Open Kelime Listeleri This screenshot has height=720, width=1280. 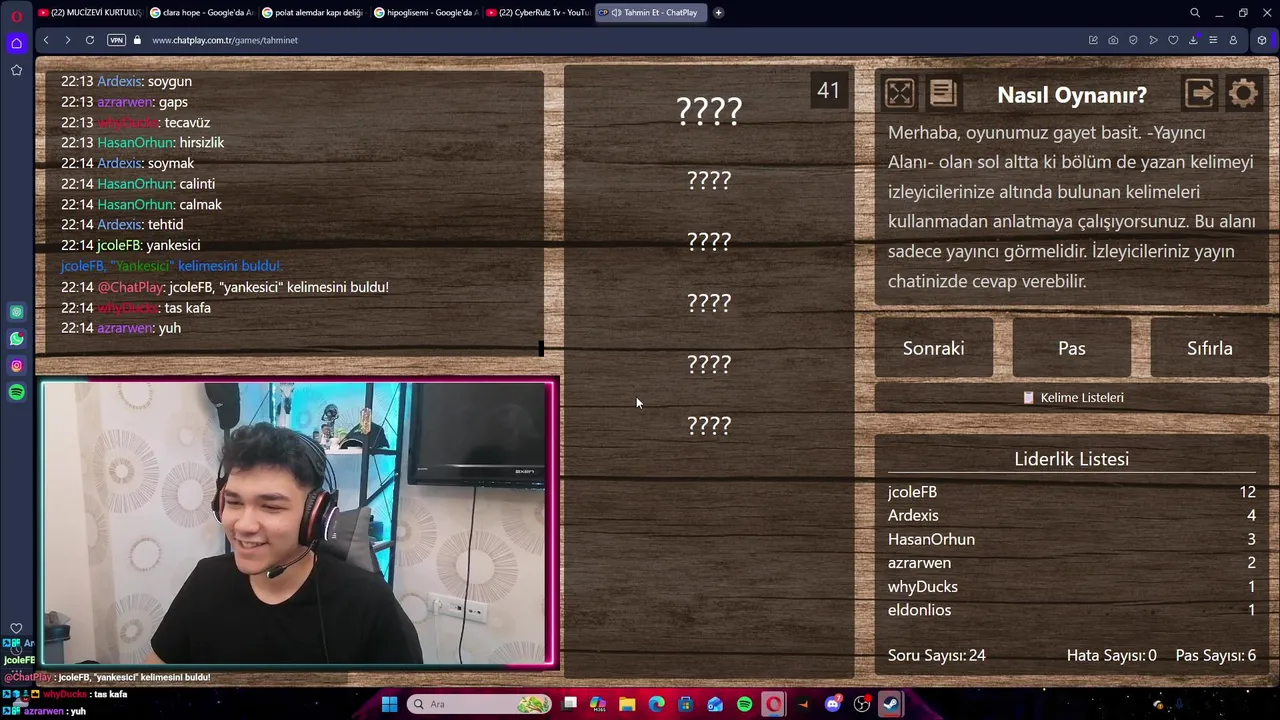click(1072, 398)
